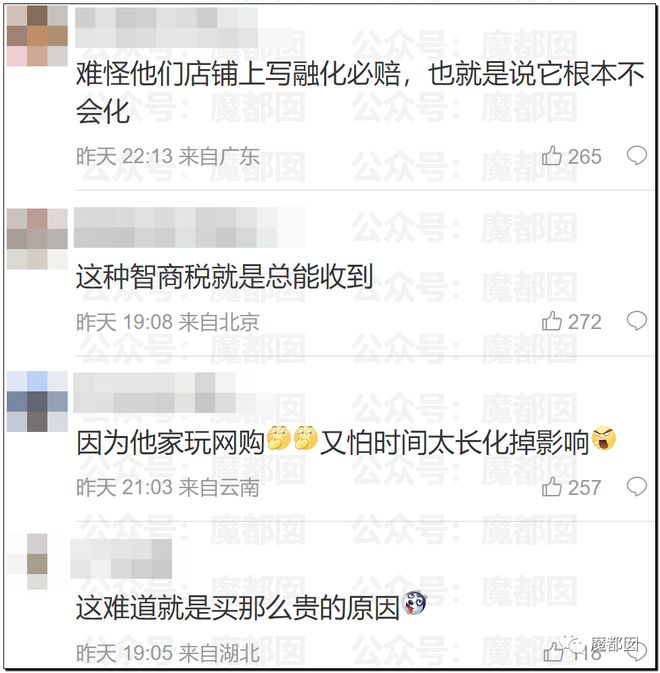Open the blurred username above 这种智商税 comment
The height and width of the screenshot is (673, 660).
click(190, 227)
